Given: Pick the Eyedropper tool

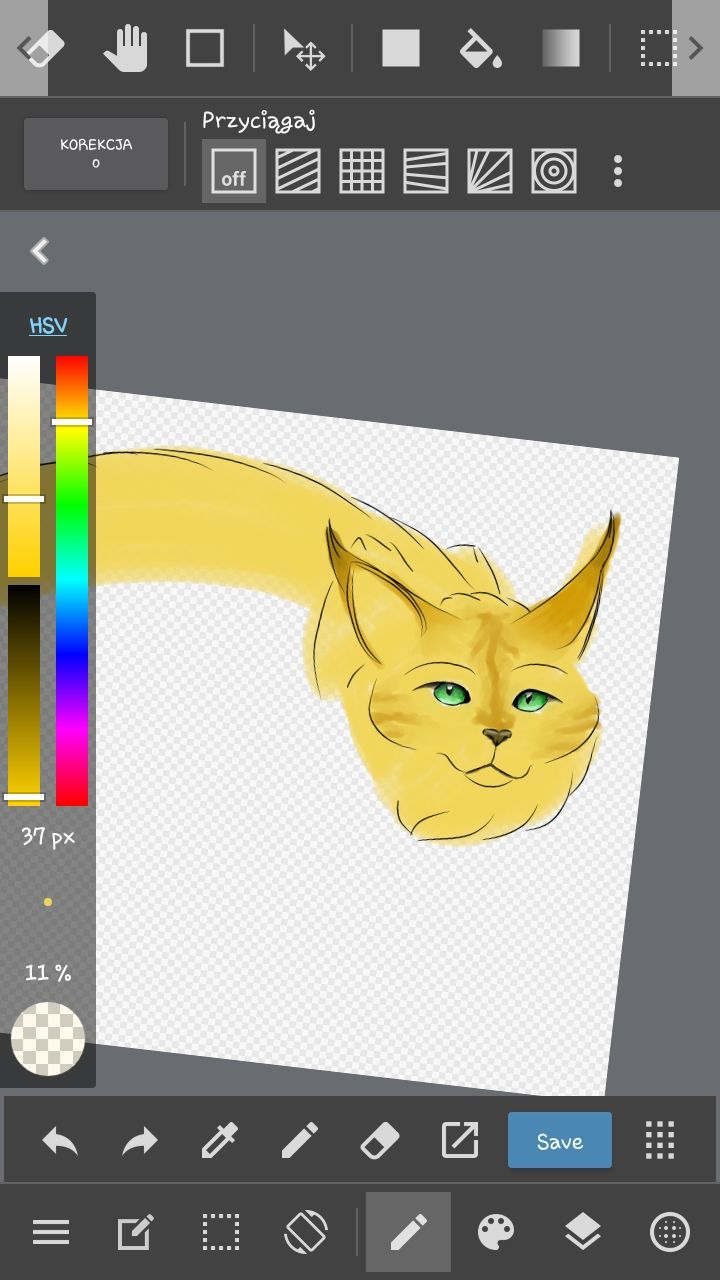Looking at the screenshot, I should [220, 1141].
